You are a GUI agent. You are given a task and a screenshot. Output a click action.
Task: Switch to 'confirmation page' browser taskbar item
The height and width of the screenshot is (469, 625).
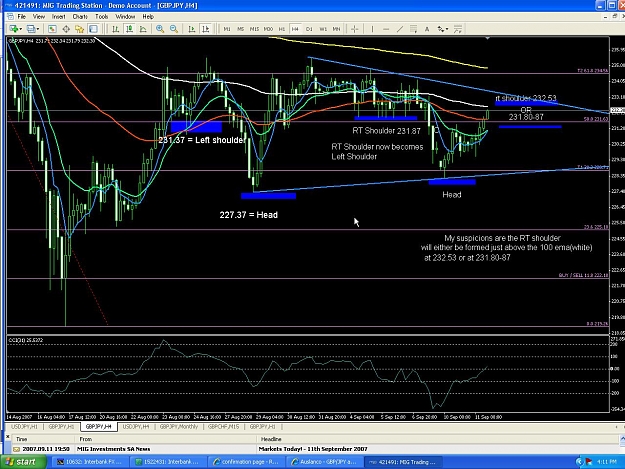click(x=247, y=462)
